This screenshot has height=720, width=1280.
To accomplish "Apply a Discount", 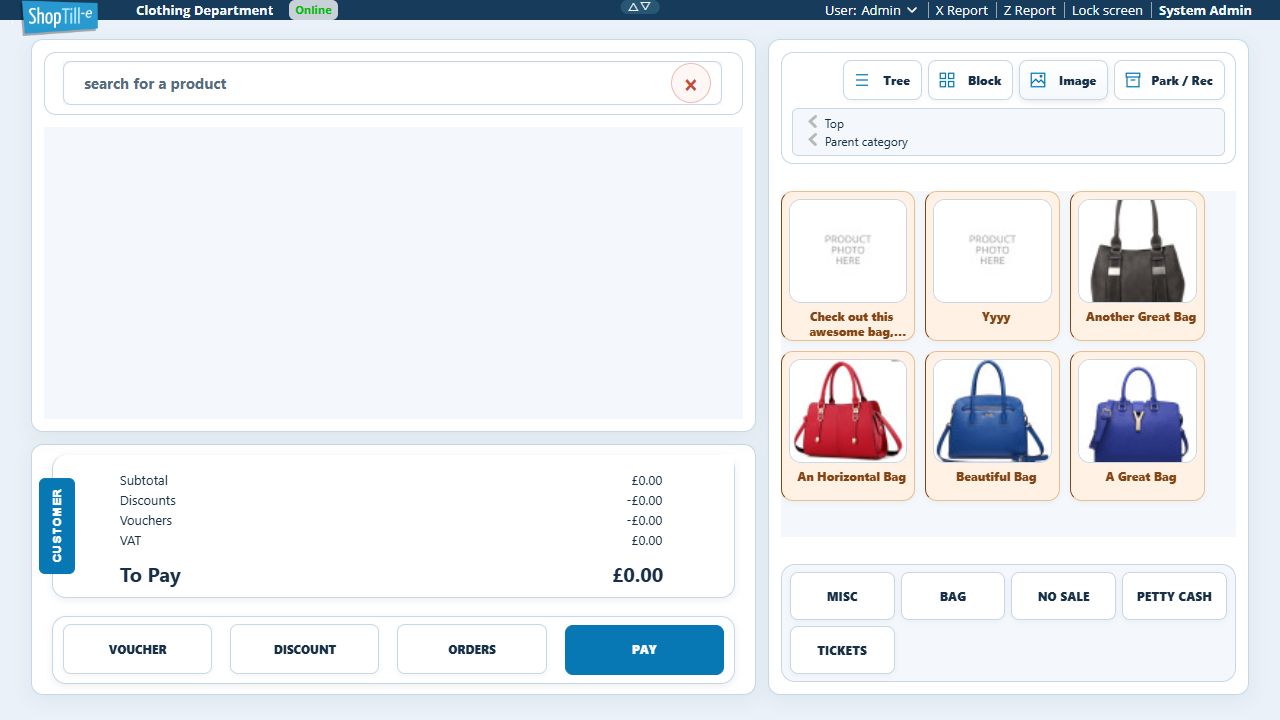I will (305, 649).
